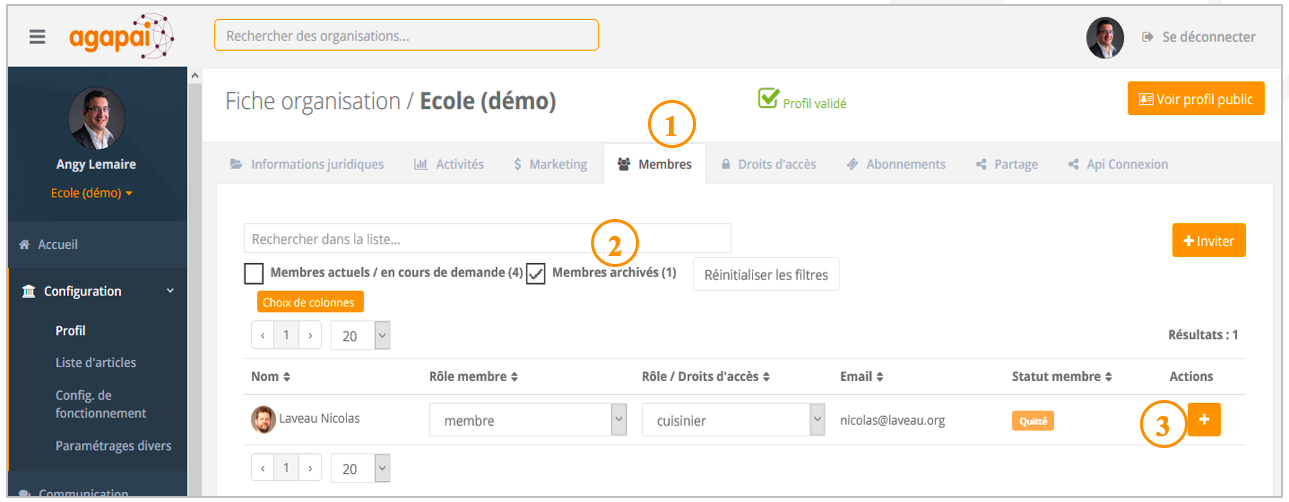
Task: Sort by Rôle / Droits d'accès column
Action: pyautogui.click(x=706, y=376)
